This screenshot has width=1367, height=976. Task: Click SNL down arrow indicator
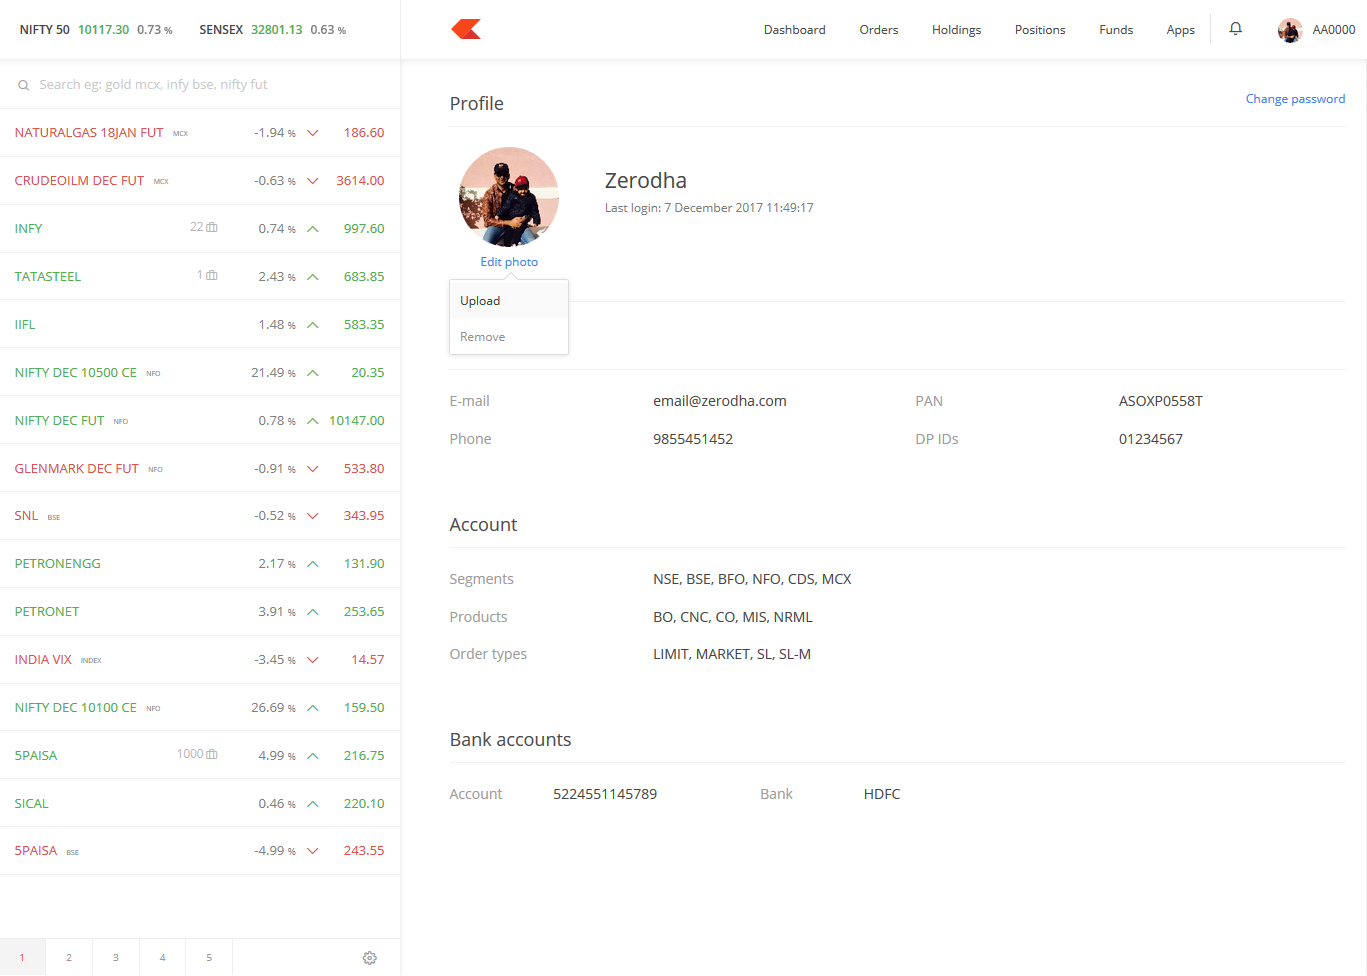click(313, 516)
